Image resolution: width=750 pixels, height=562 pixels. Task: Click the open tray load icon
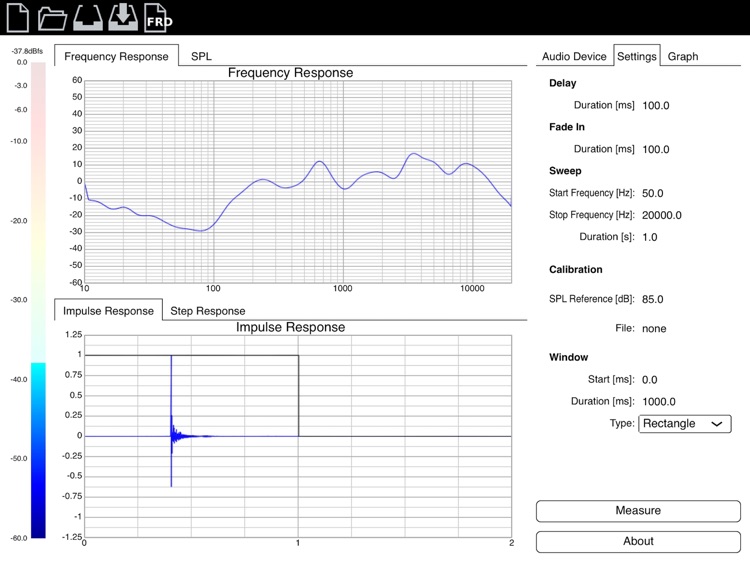click(88, 18)
